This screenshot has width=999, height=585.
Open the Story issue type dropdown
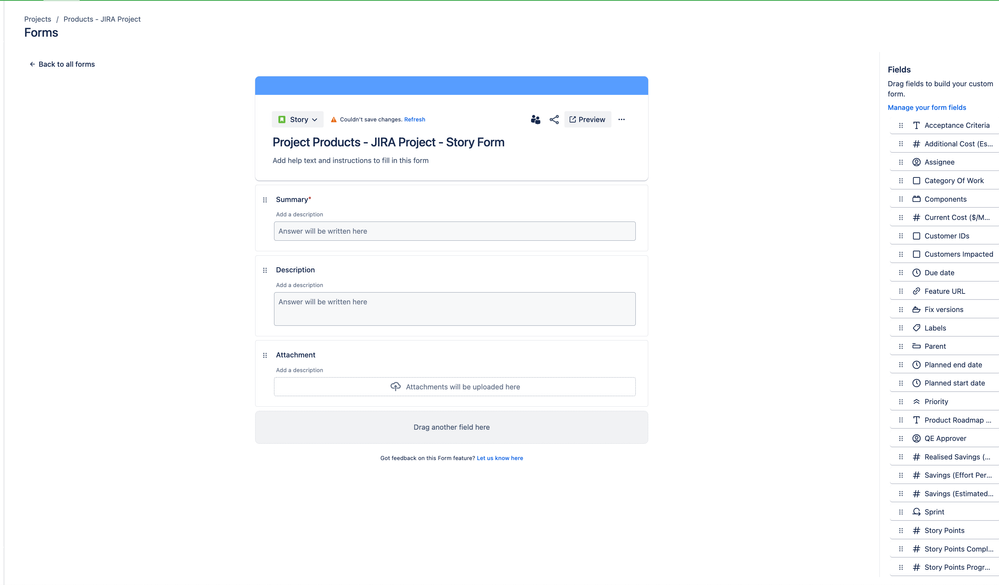(298, 119)
